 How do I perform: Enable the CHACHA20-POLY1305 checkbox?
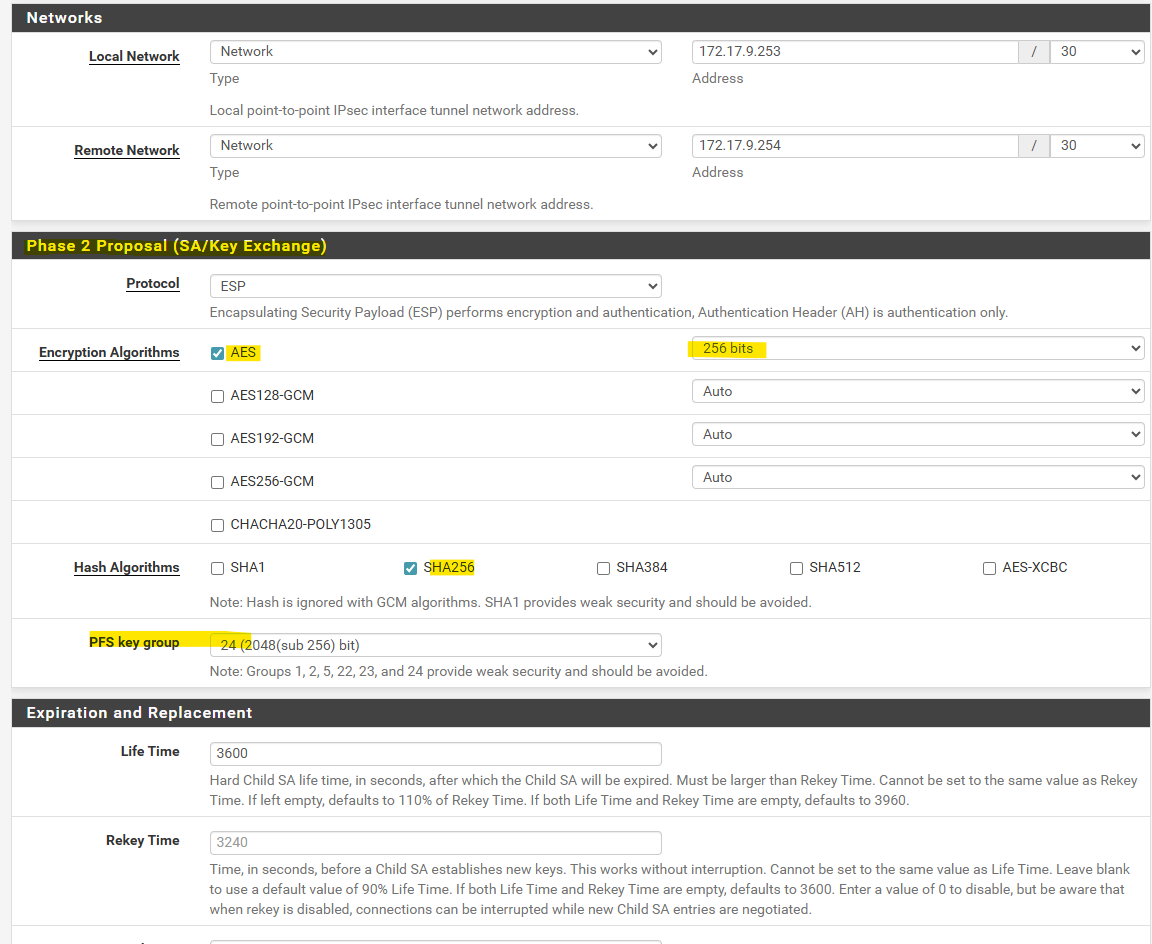click(217, 525)
